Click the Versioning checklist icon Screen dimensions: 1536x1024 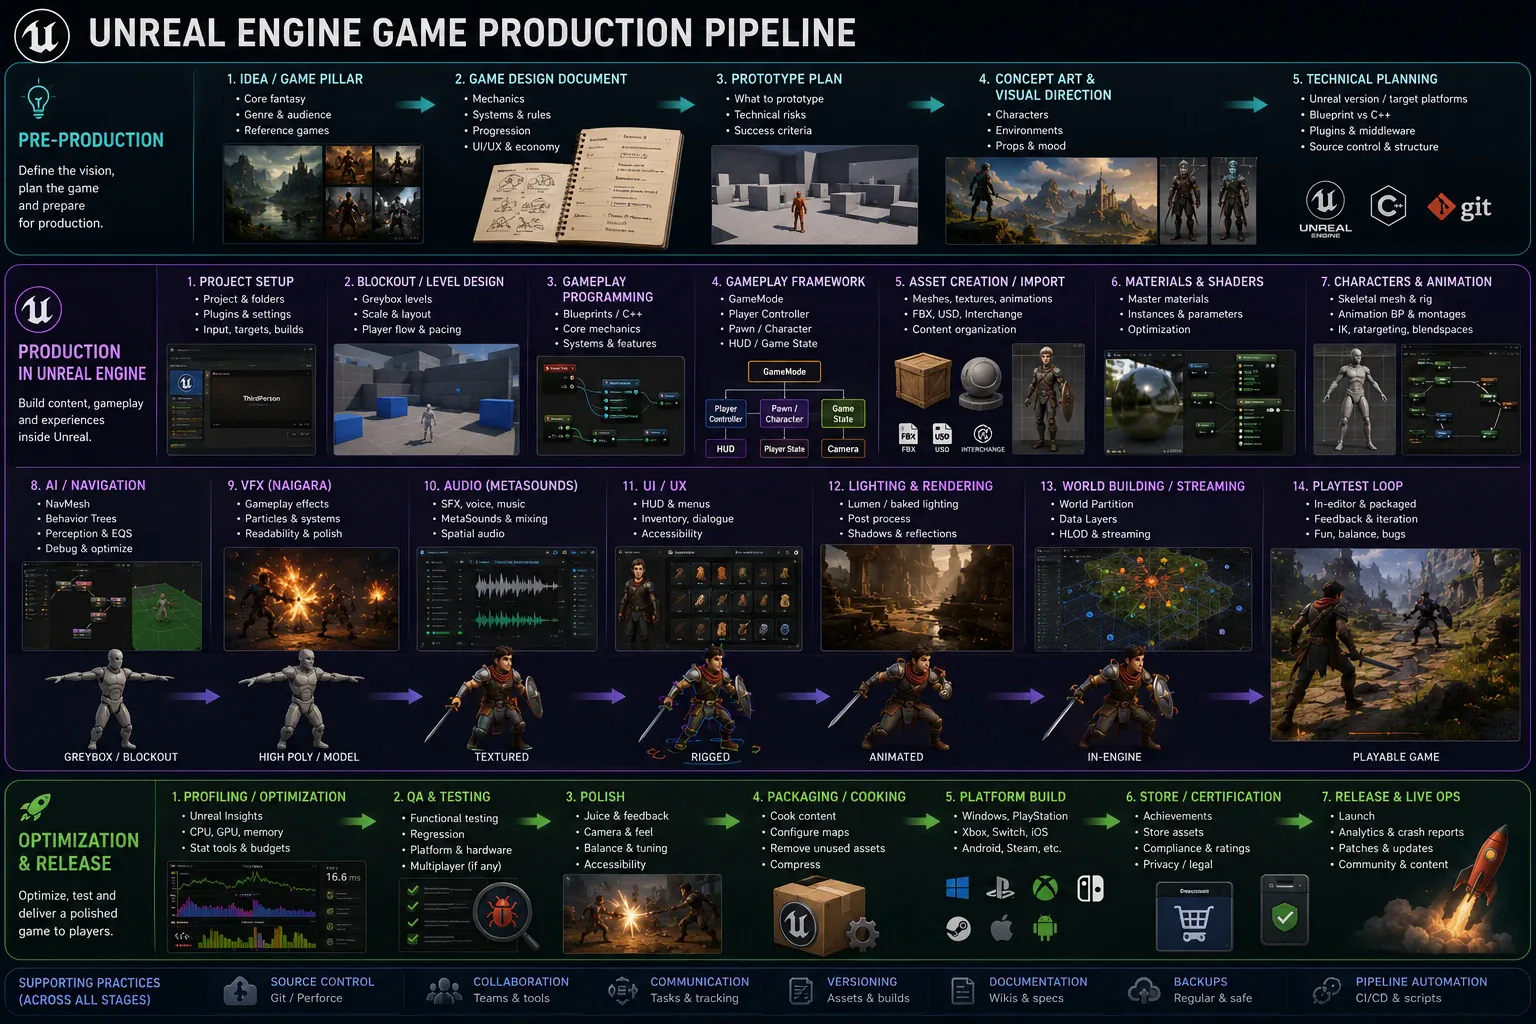pos(801,991)
